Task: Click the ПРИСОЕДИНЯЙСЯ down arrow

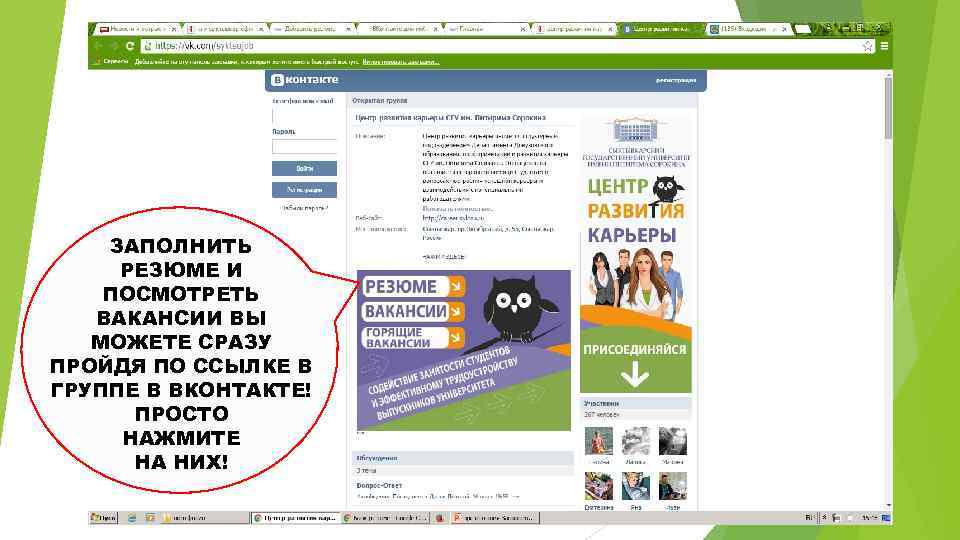Action: pos(635,374)
